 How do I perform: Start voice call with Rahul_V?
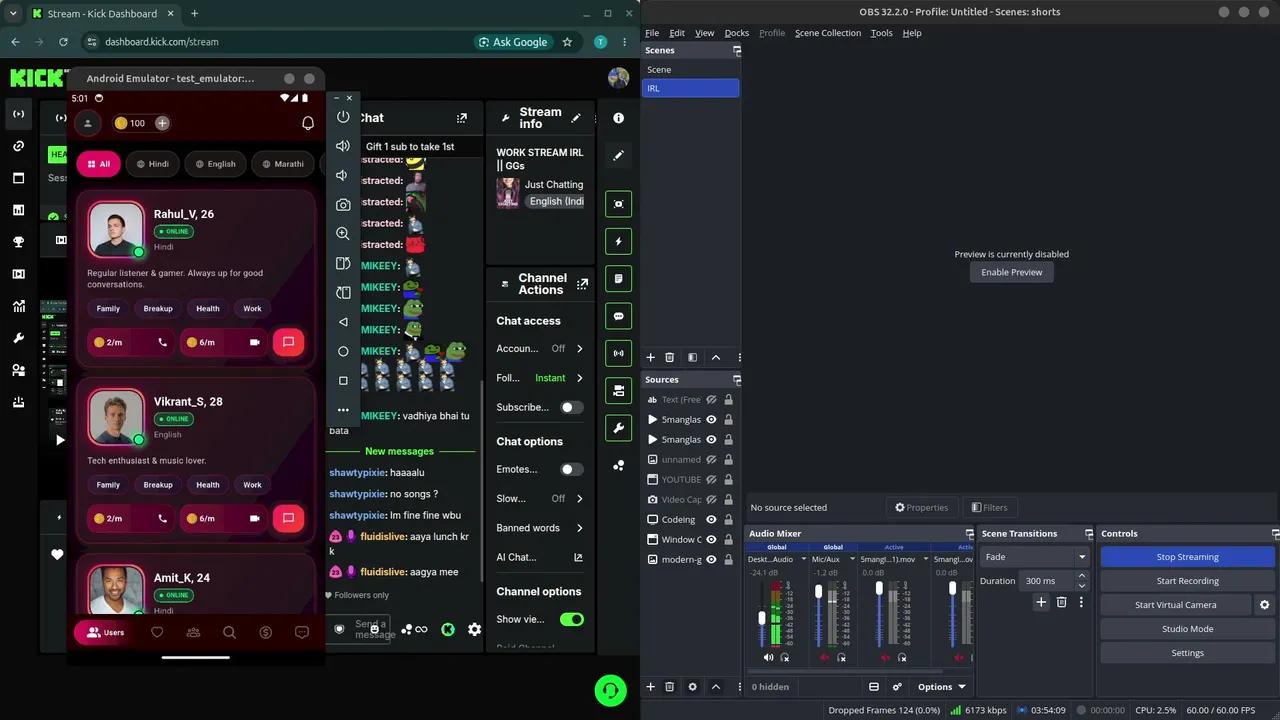[x=163, y=342]
